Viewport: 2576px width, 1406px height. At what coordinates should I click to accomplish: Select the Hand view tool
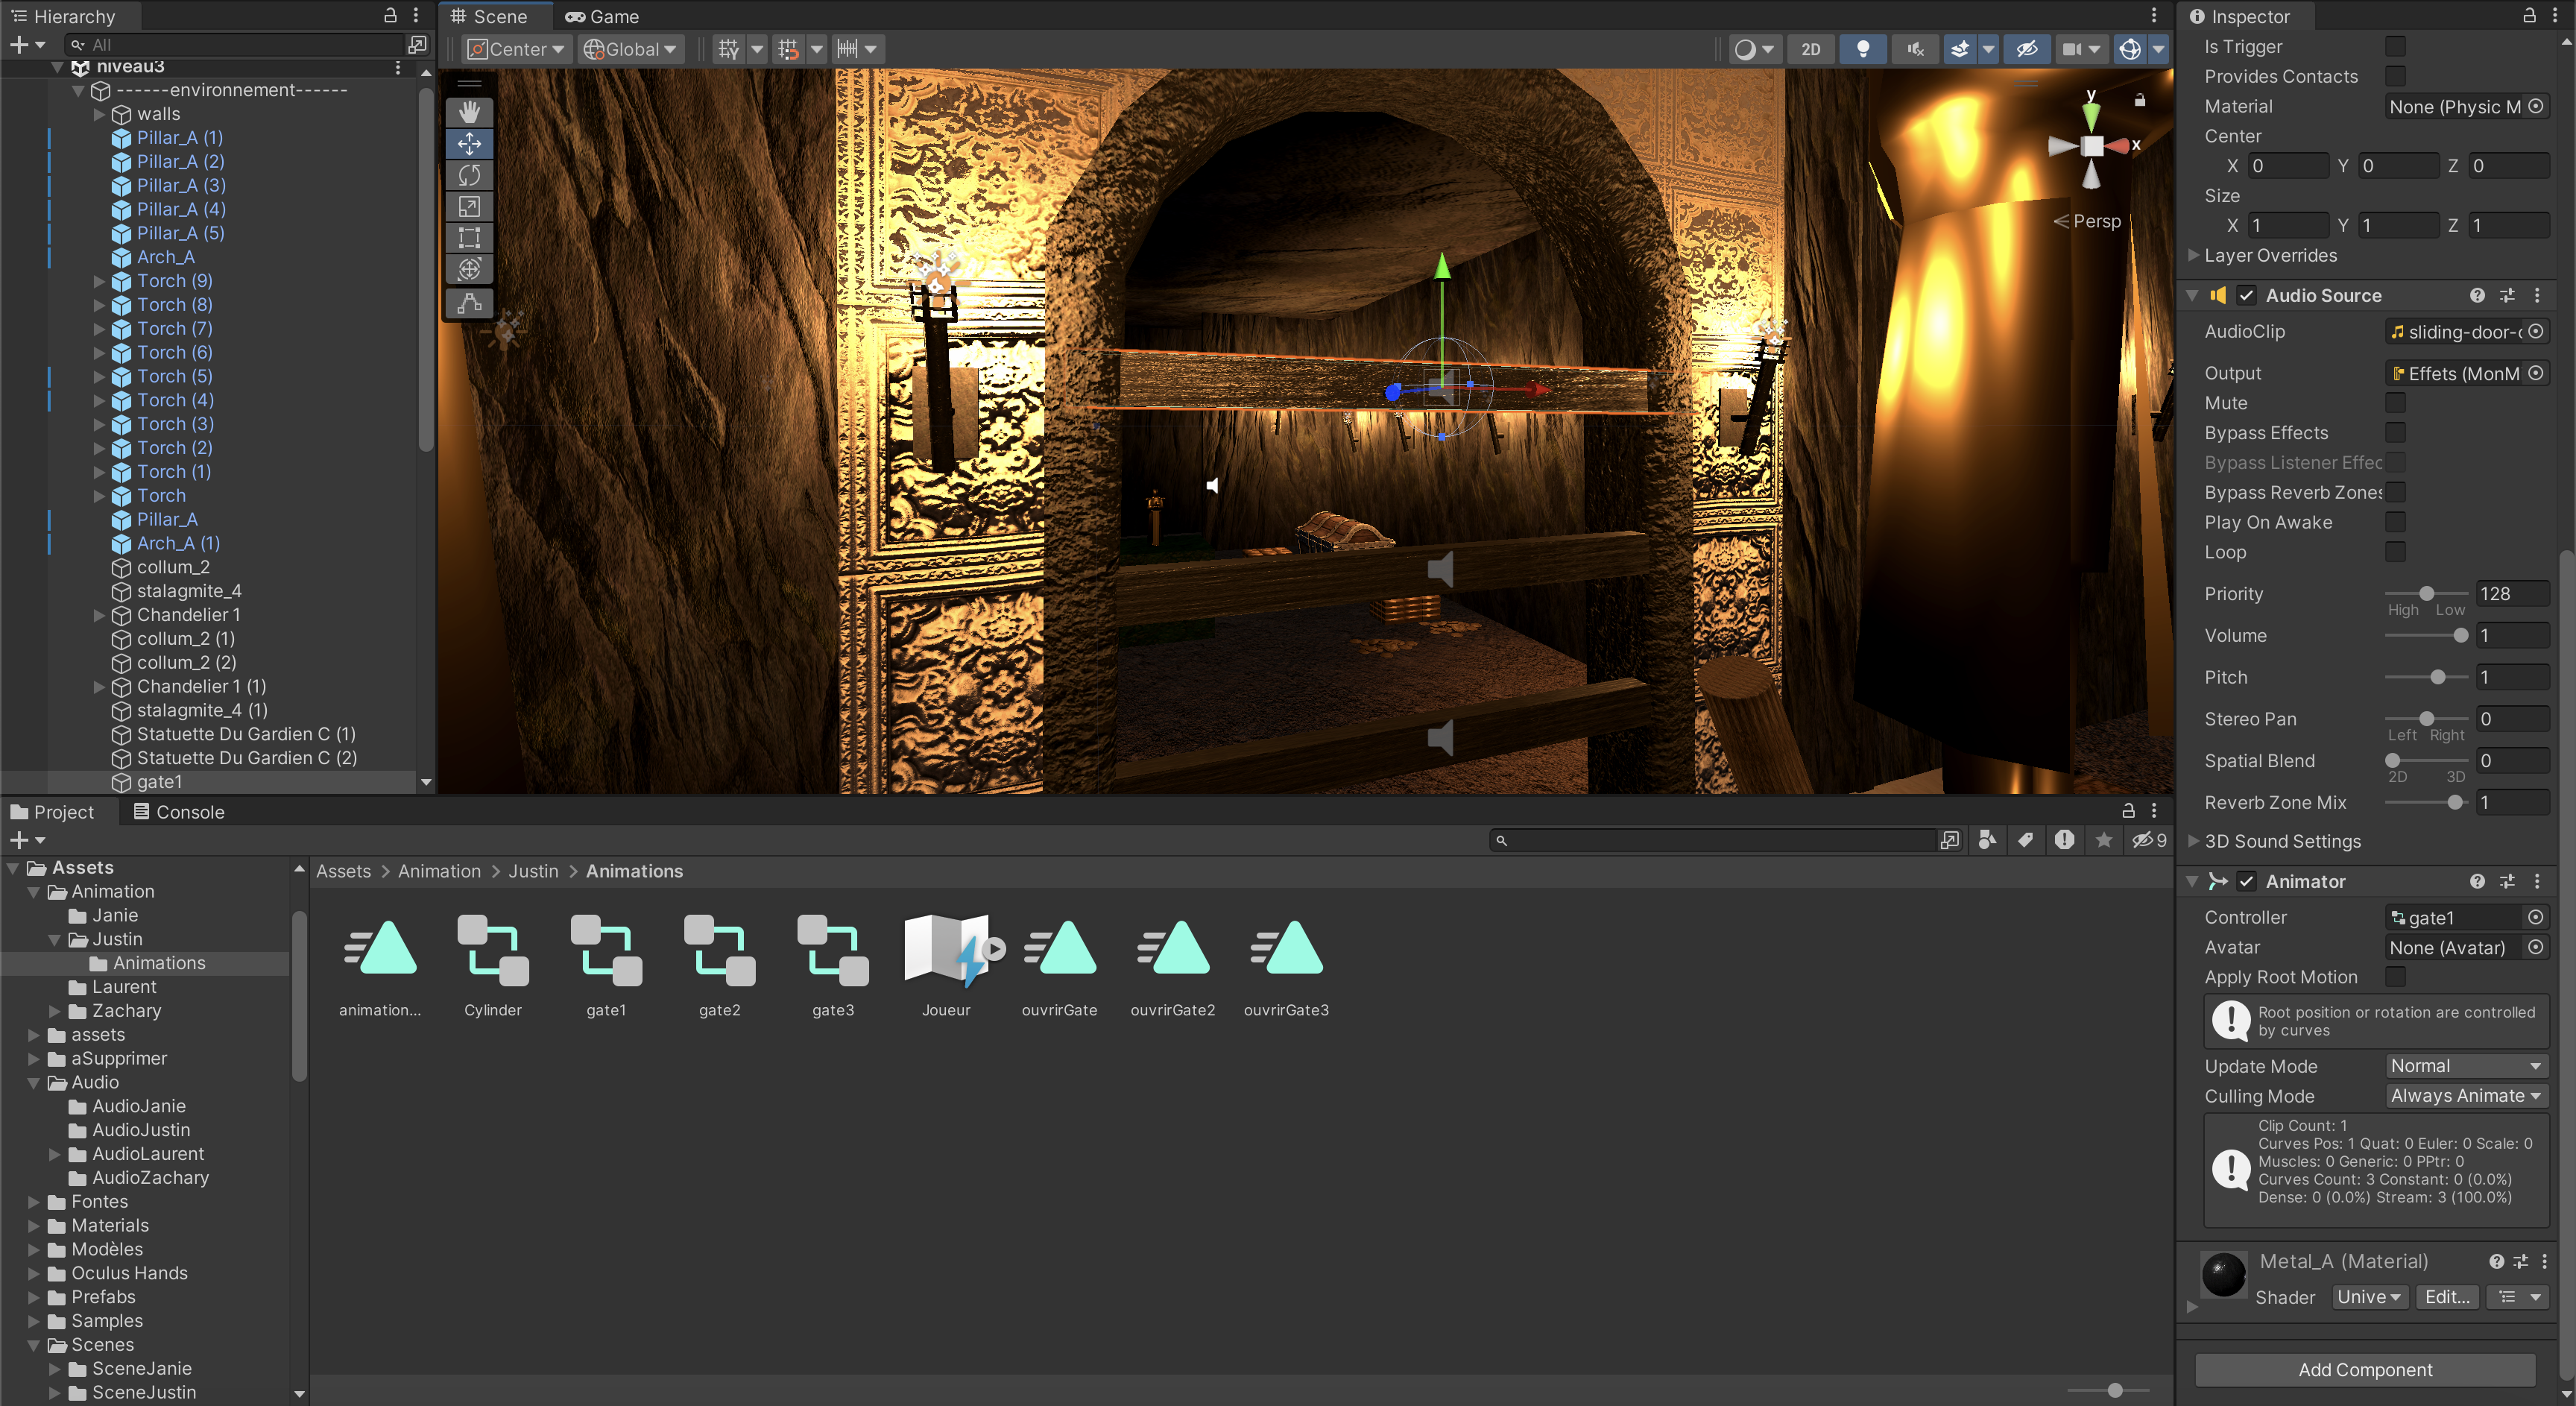click(x=469, y=112)
